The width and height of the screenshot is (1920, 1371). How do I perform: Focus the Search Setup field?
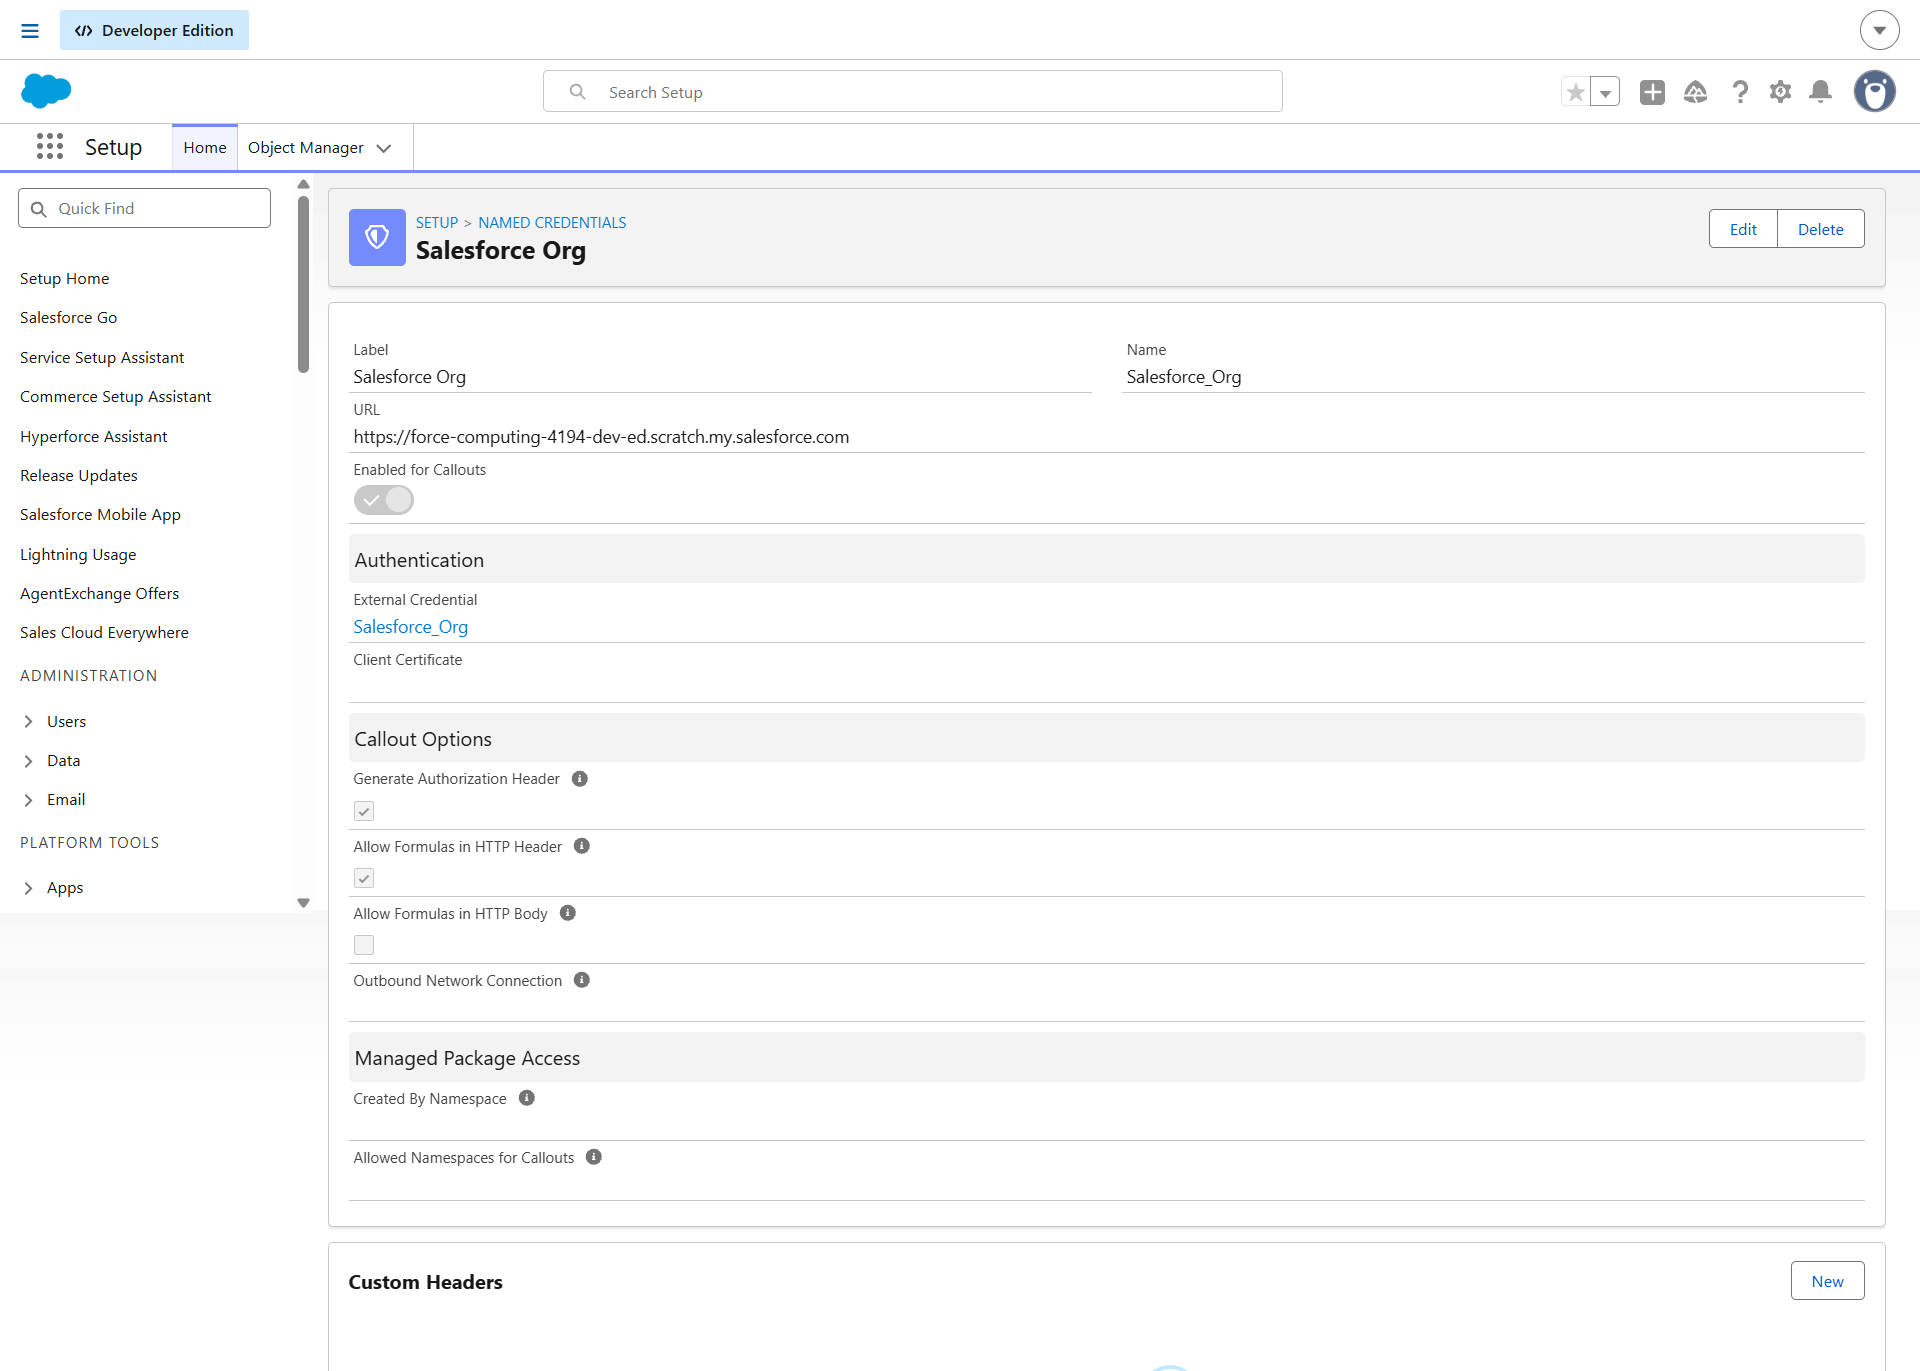click(913, 92)
